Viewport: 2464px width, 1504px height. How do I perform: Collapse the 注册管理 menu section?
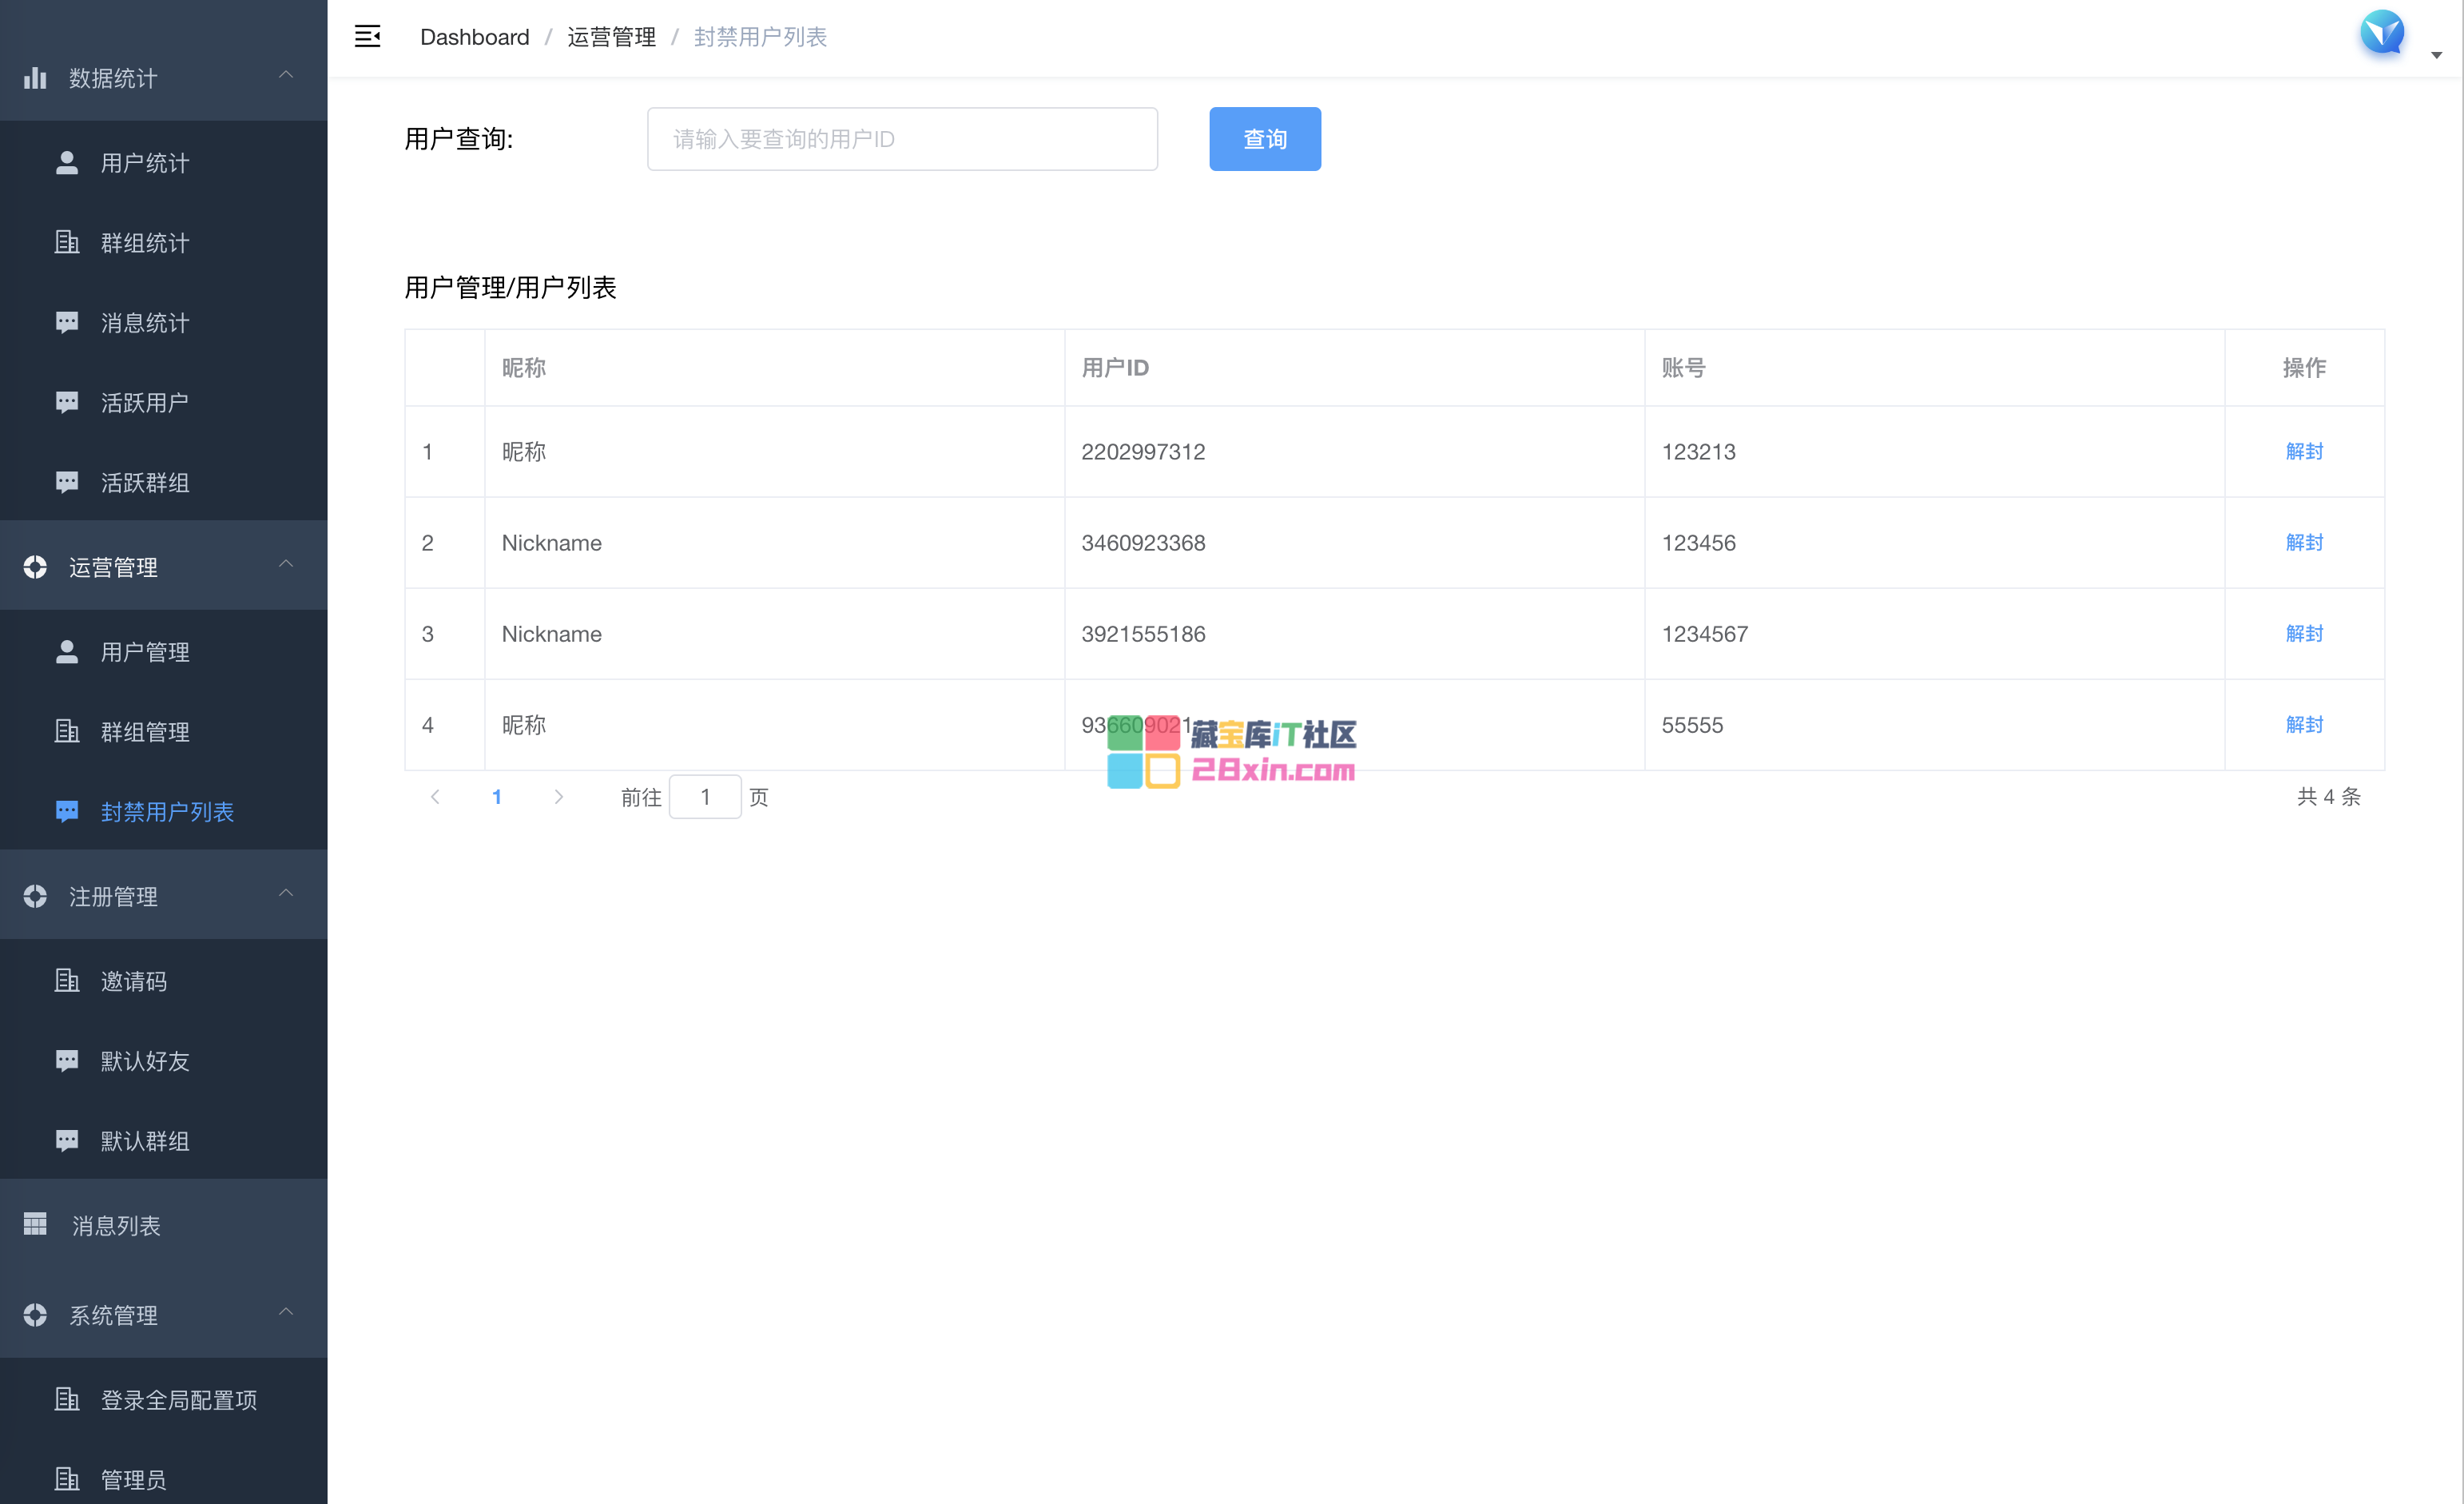(x=286, y=894)
